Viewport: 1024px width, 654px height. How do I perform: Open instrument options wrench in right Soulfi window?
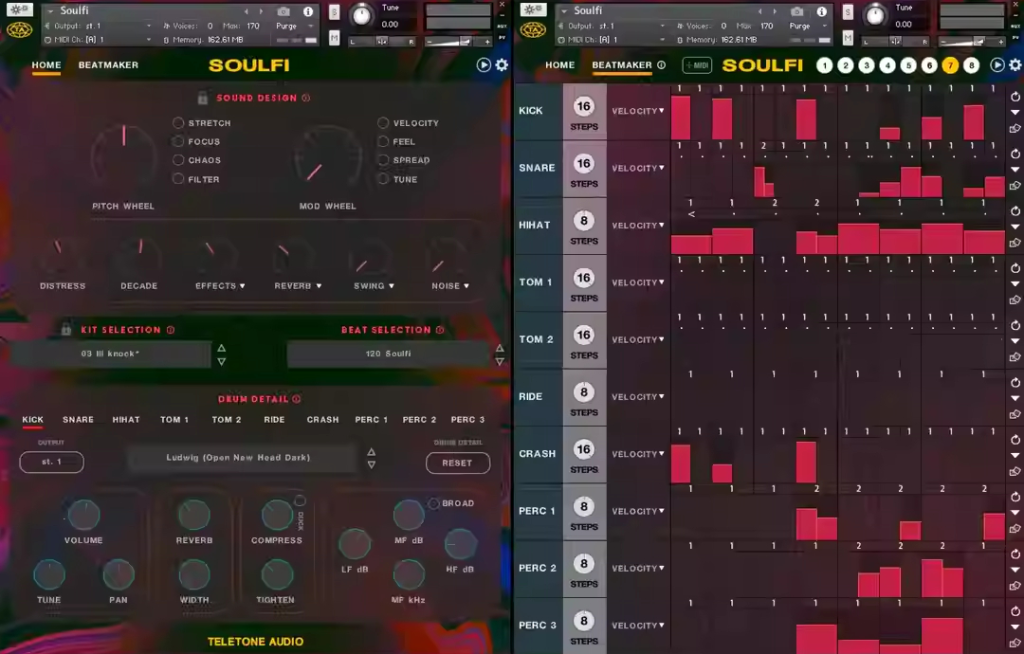[x=533, y=10]
